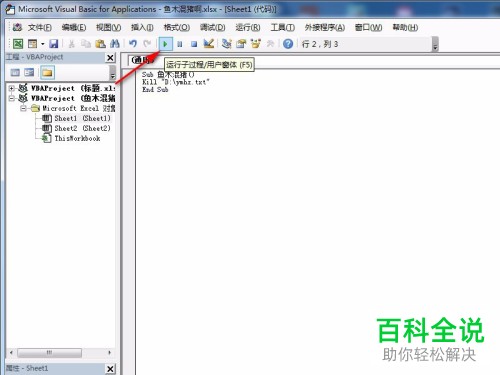Toggle Design Mode icon
This screenshot has width=500, height=375.
coord(209,44)
